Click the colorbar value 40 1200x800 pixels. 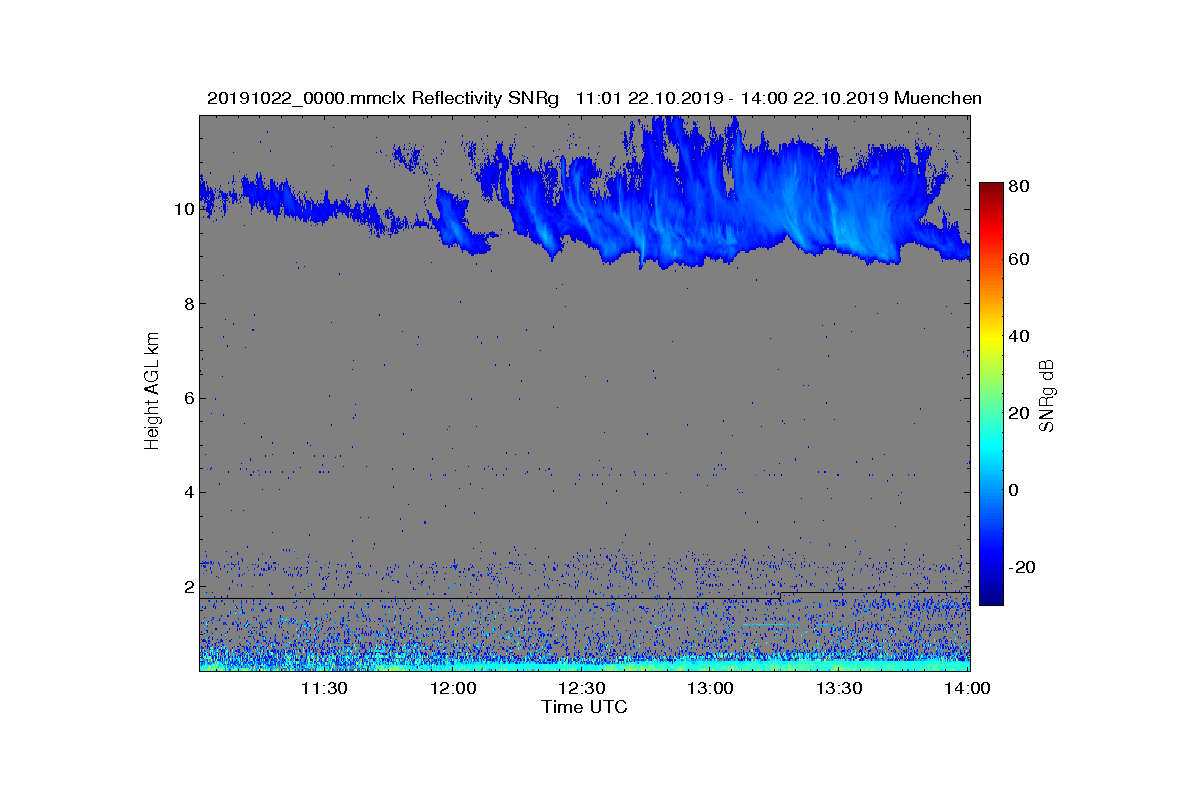pos(1021,336)
